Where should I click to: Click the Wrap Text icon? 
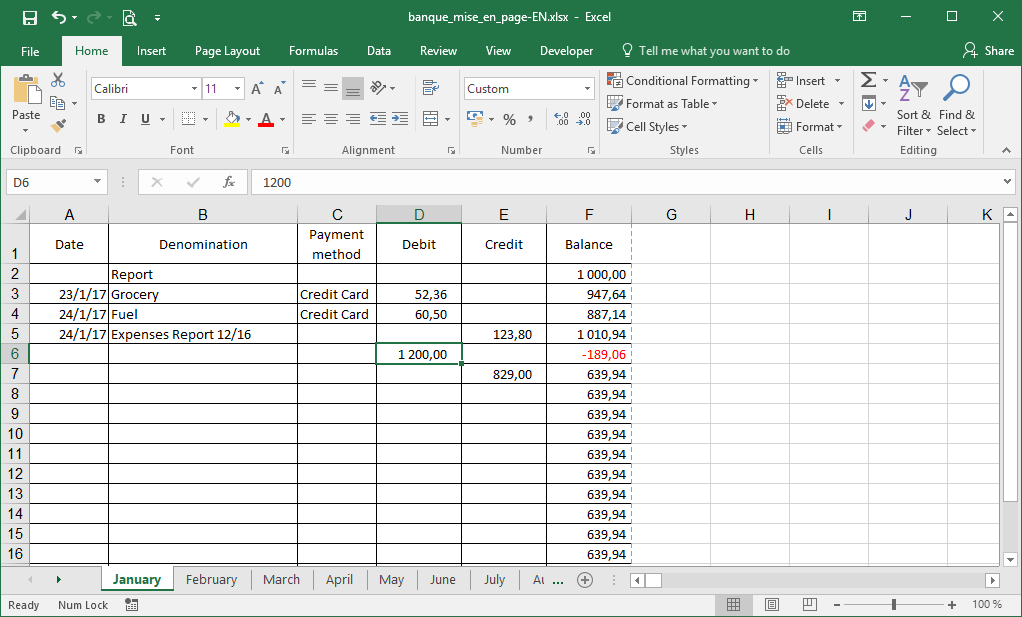point(431,88)
